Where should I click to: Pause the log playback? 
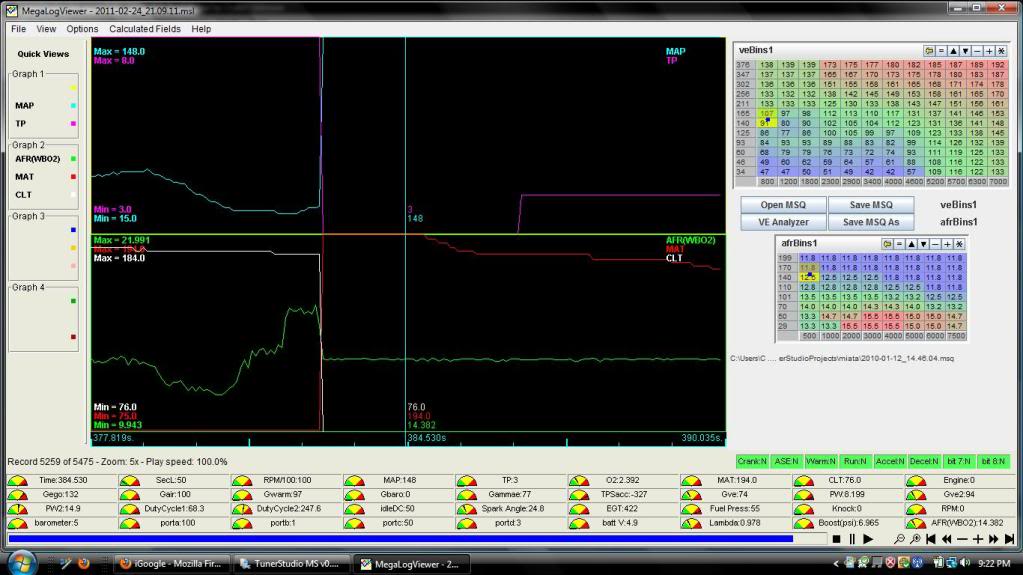pyautogui.click(x=852, y=539)
